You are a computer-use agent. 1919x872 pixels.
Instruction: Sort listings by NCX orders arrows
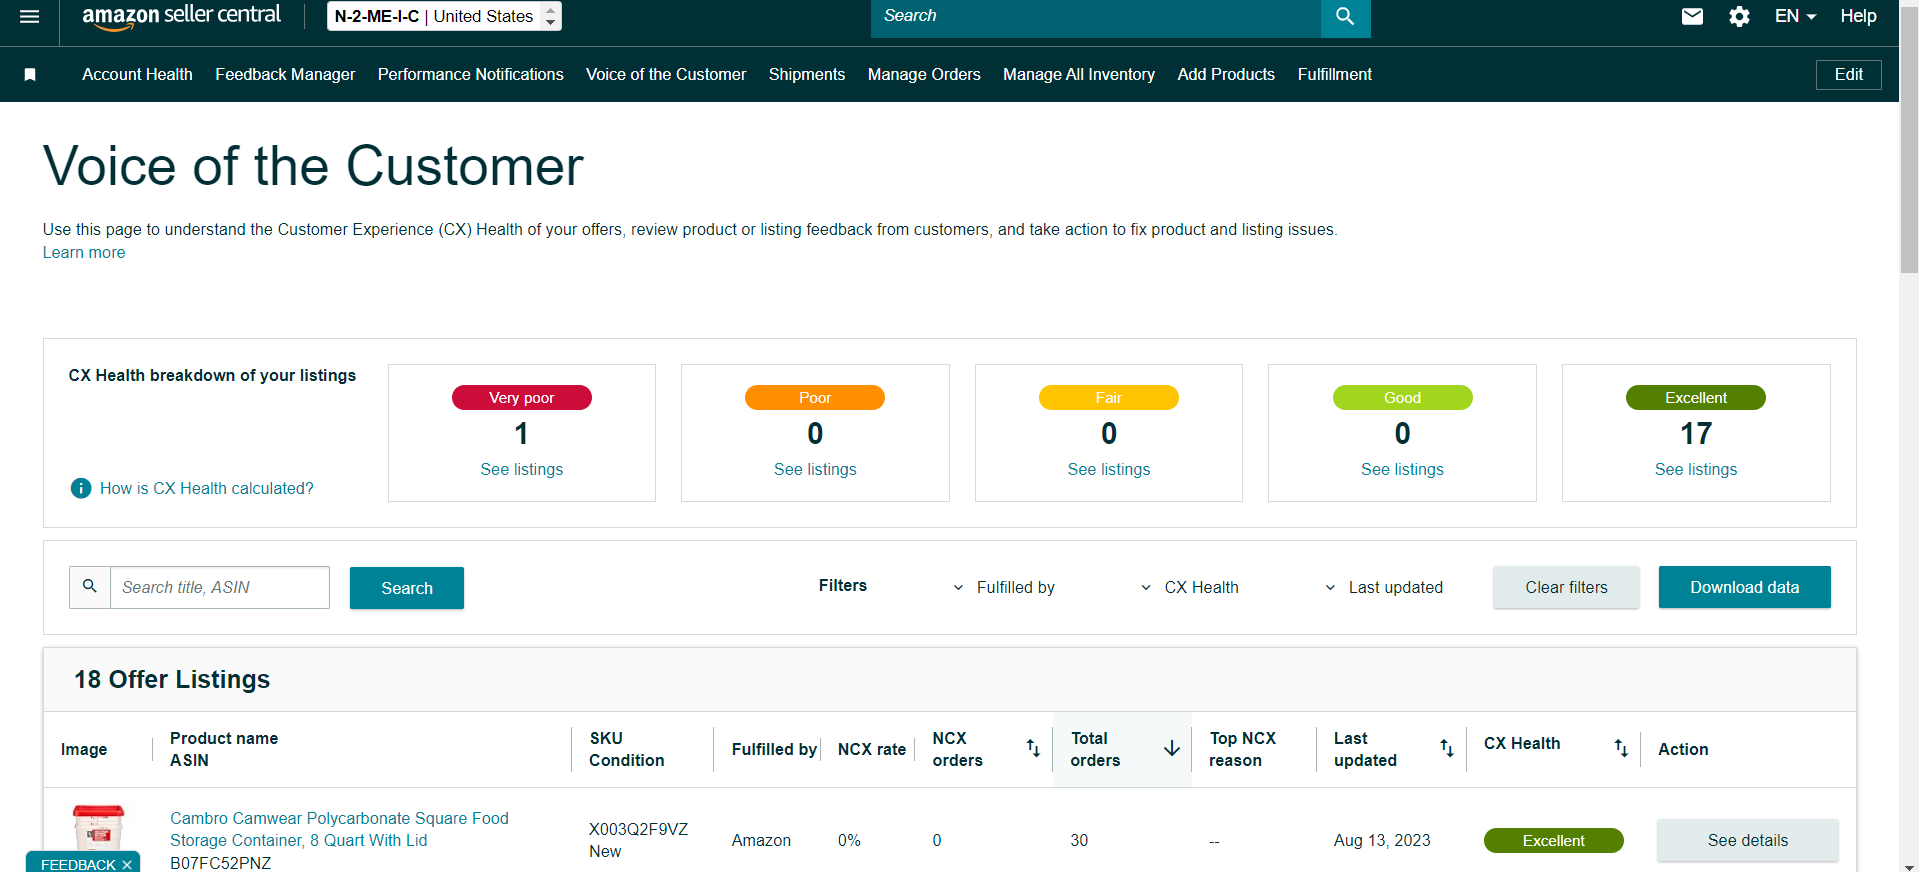coord(1033,748)
